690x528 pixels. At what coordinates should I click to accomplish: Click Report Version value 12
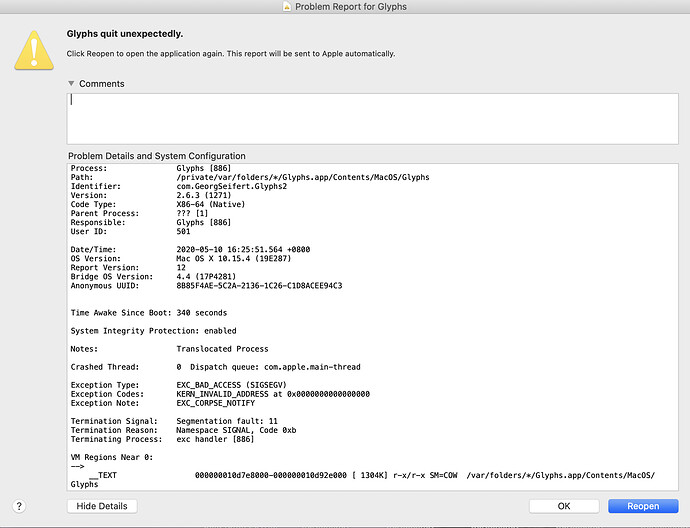pyautogui.click(x=181, y=268)
